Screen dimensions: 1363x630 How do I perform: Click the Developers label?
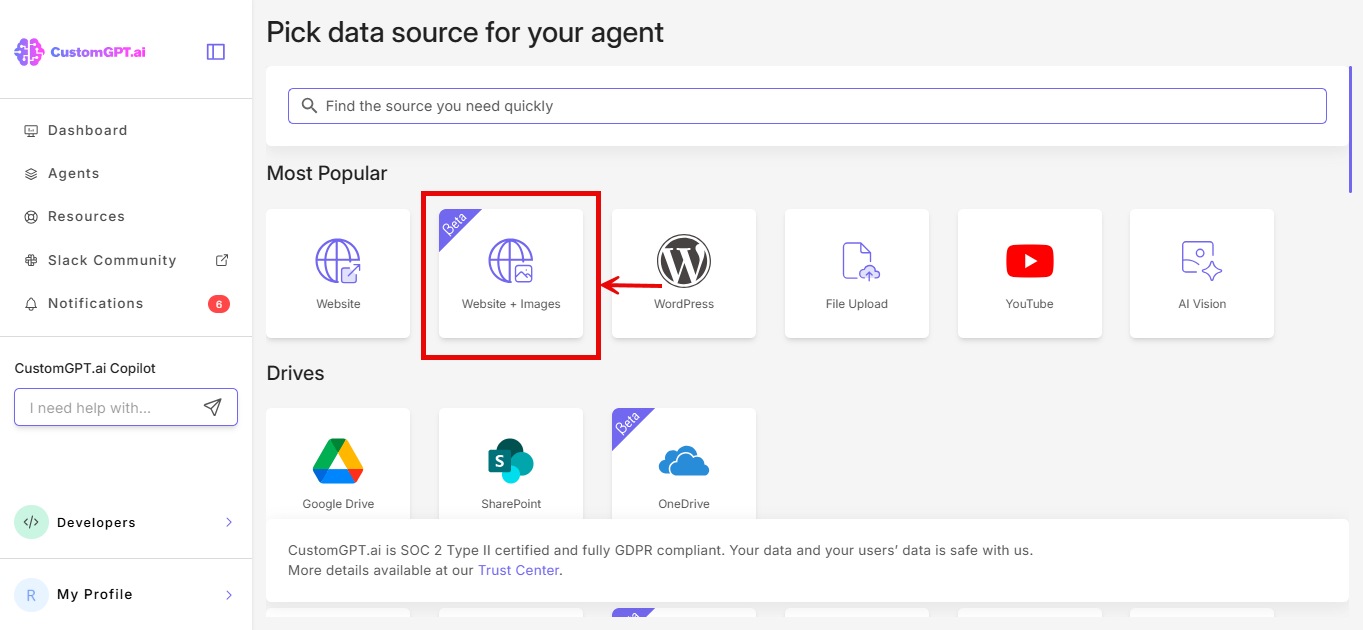(x=96, y=523)
